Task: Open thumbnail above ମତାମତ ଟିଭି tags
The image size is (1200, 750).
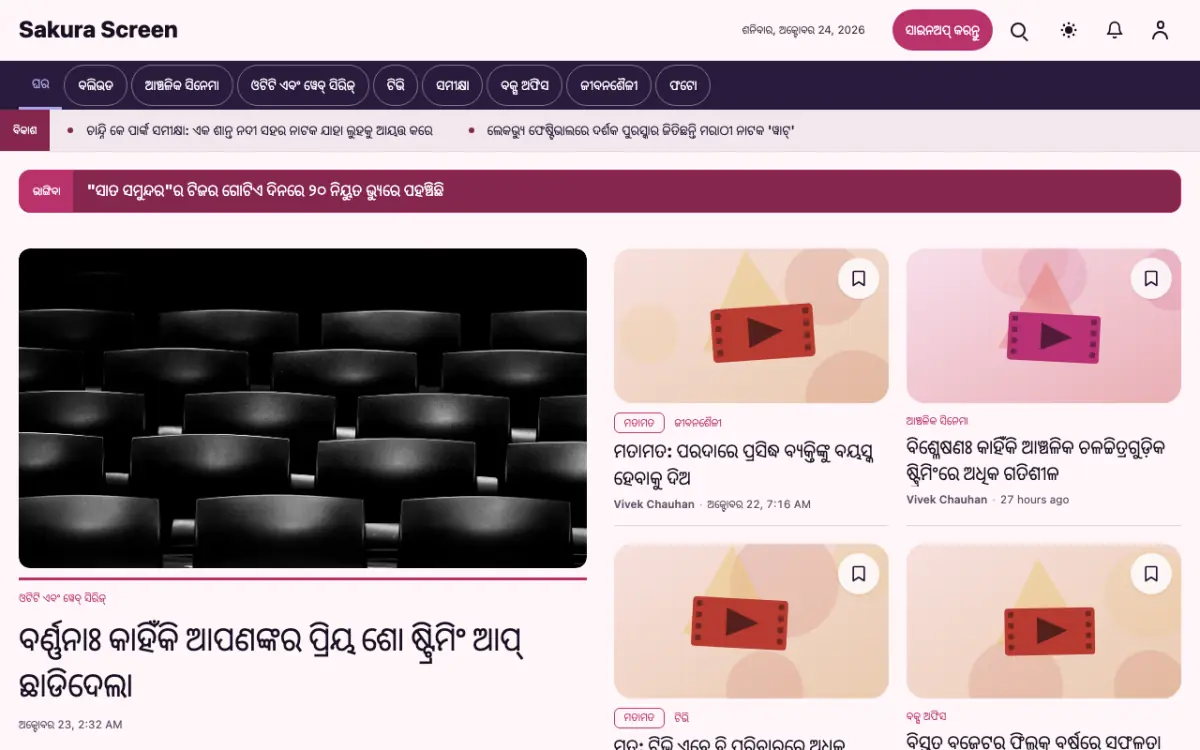Action: click(751, 621)
